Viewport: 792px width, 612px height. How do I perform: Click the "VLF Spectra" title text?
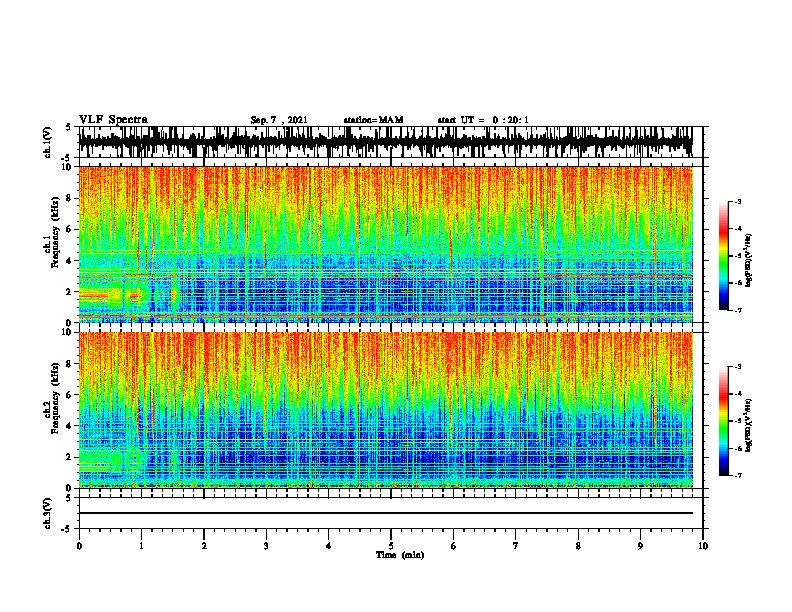(113, 119)
